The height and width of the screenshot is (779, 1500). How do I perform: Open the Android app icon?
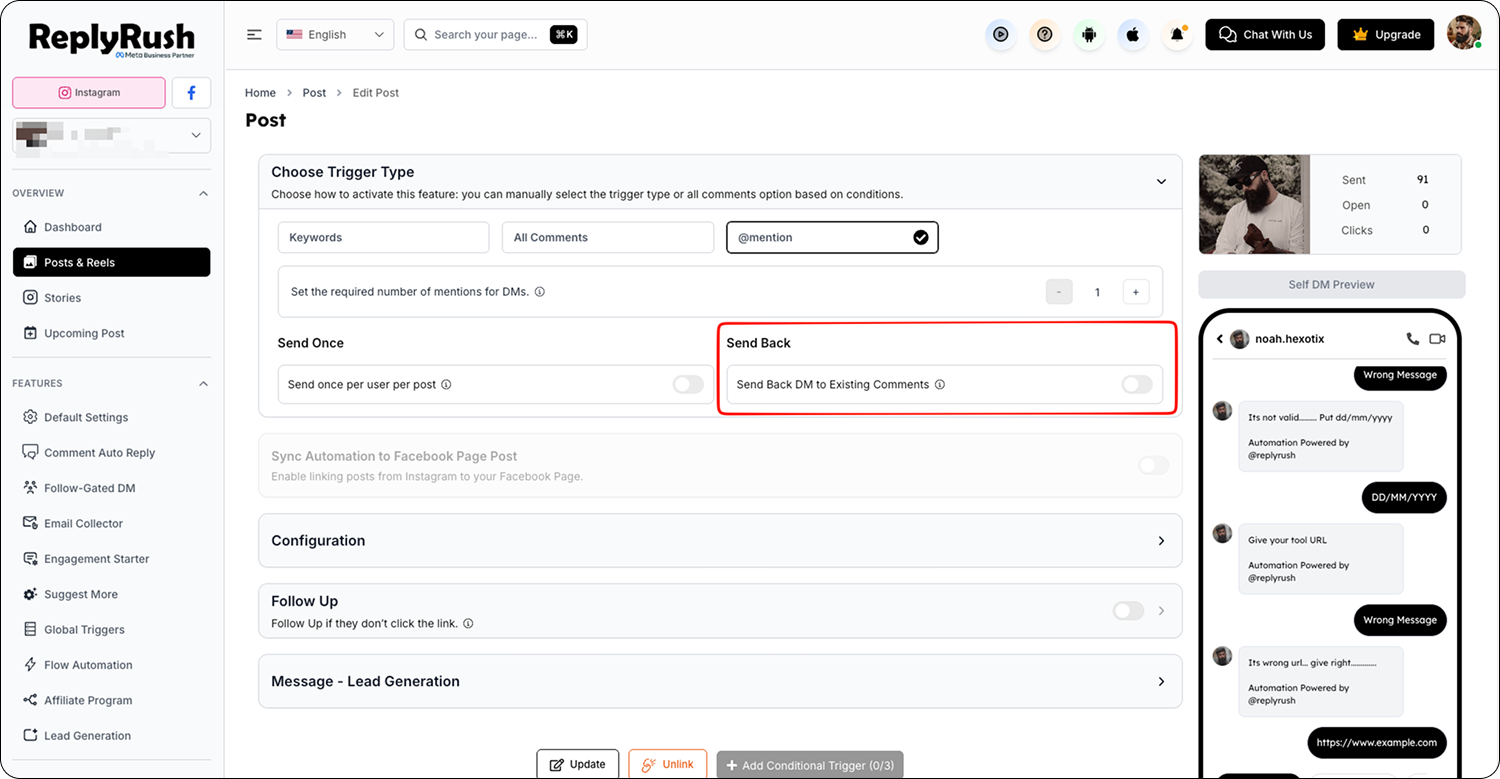point(1089,35)
